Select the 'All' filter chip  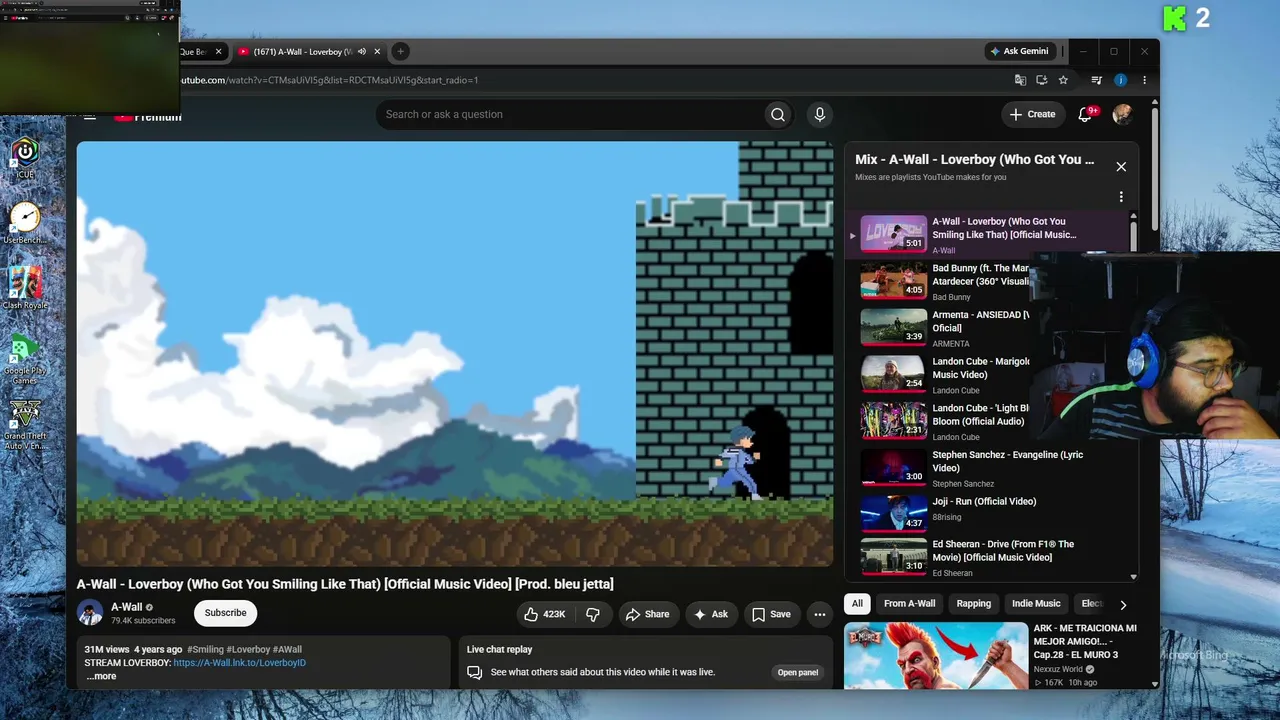point(857,604)
